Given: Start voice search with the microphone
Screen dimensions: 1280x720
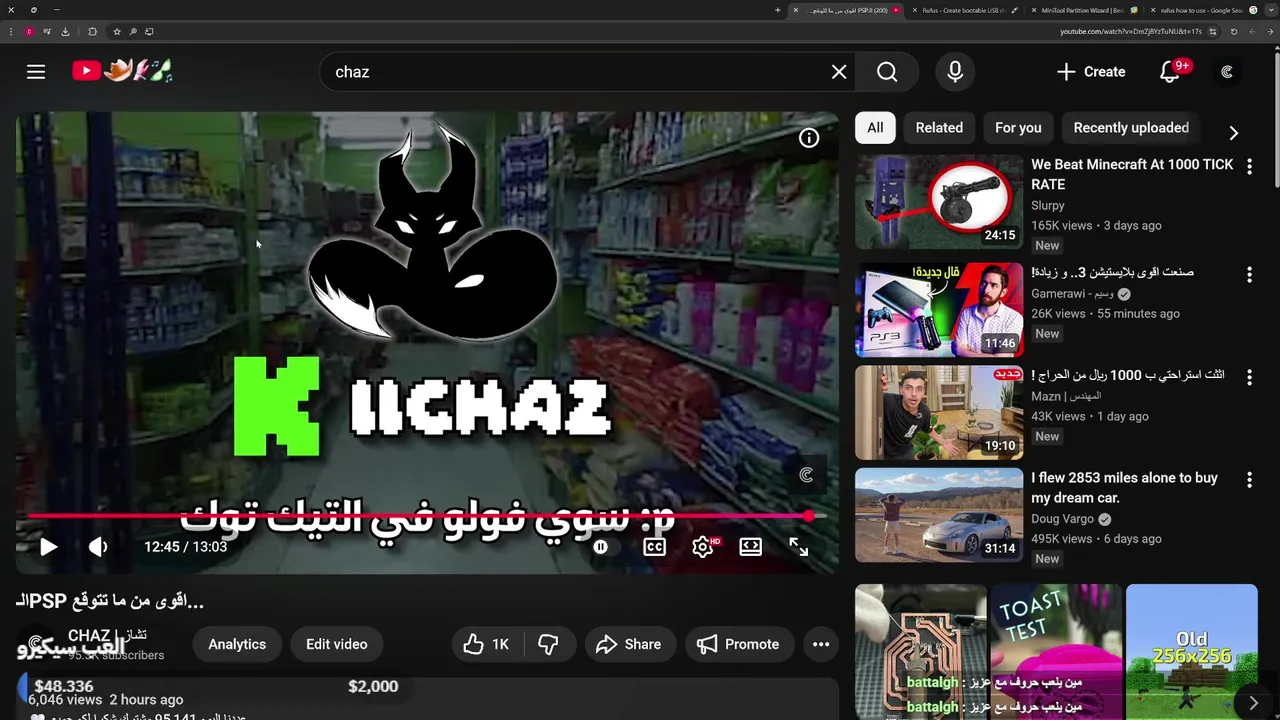Looking at the screenshot, I should pyautogui.click(x=955, y=72).
